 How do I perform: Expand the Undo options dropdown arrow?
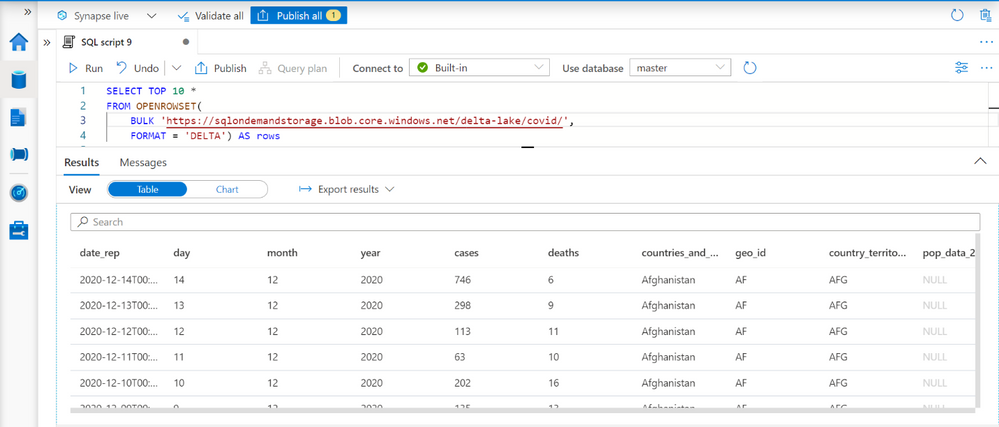176,68
